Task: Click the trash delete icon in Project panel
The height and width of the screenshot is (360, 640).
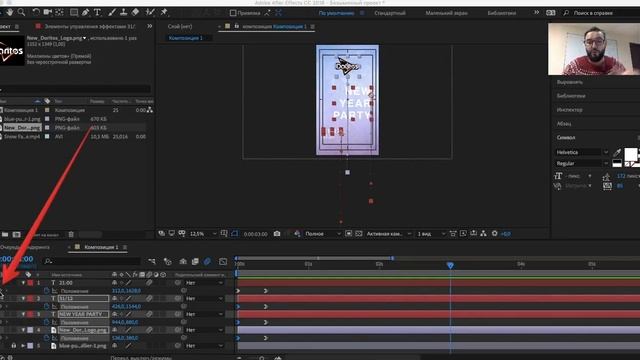Action: click(71, 234)
